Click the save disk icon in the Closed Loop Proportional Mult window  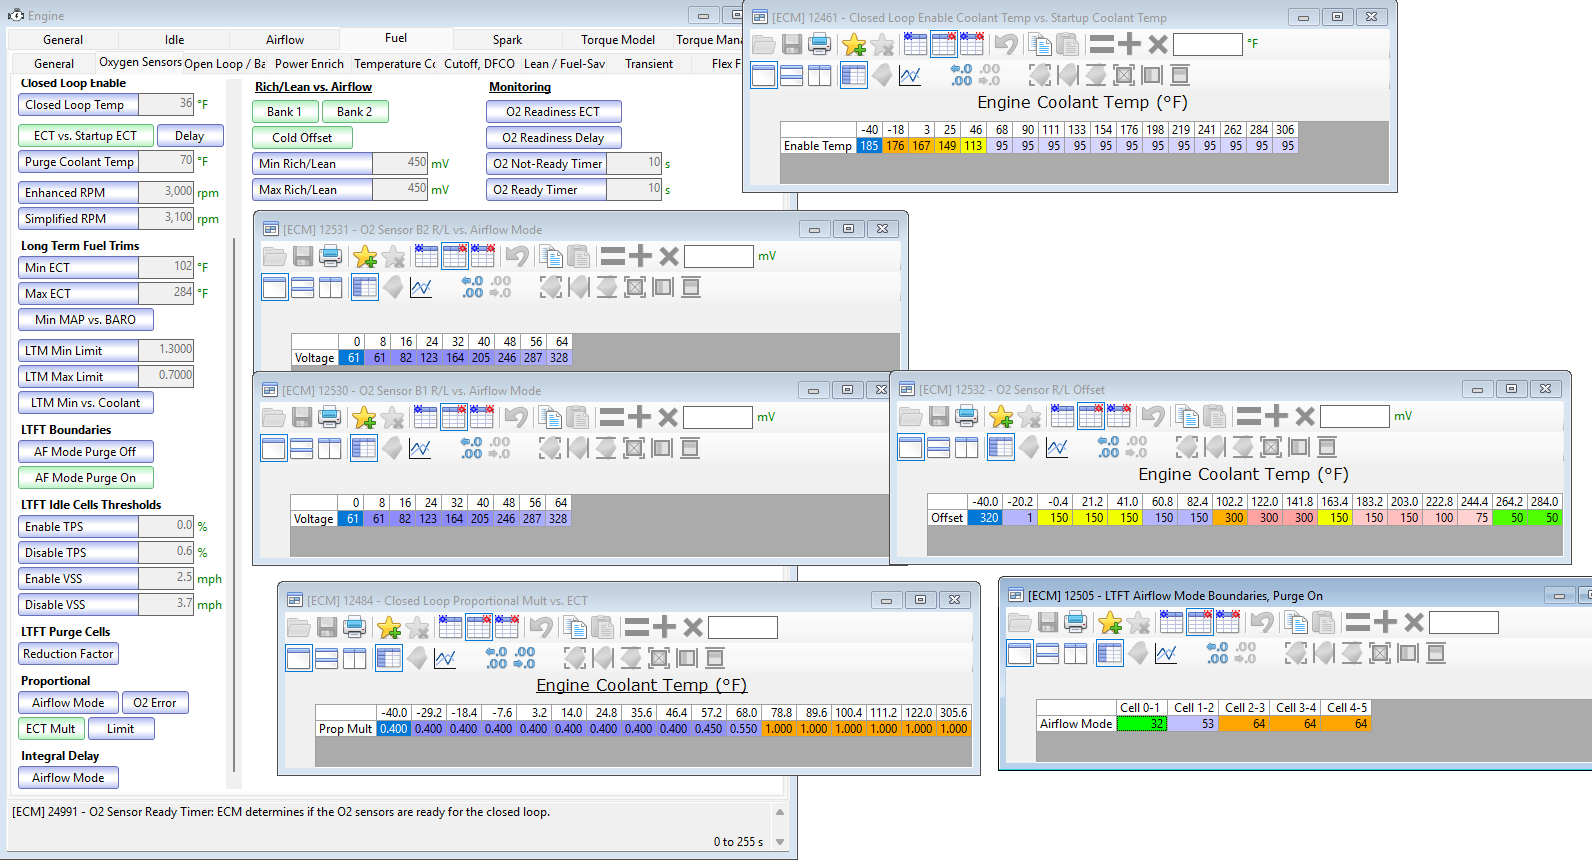pyautogui.click(x=327, y=628)
